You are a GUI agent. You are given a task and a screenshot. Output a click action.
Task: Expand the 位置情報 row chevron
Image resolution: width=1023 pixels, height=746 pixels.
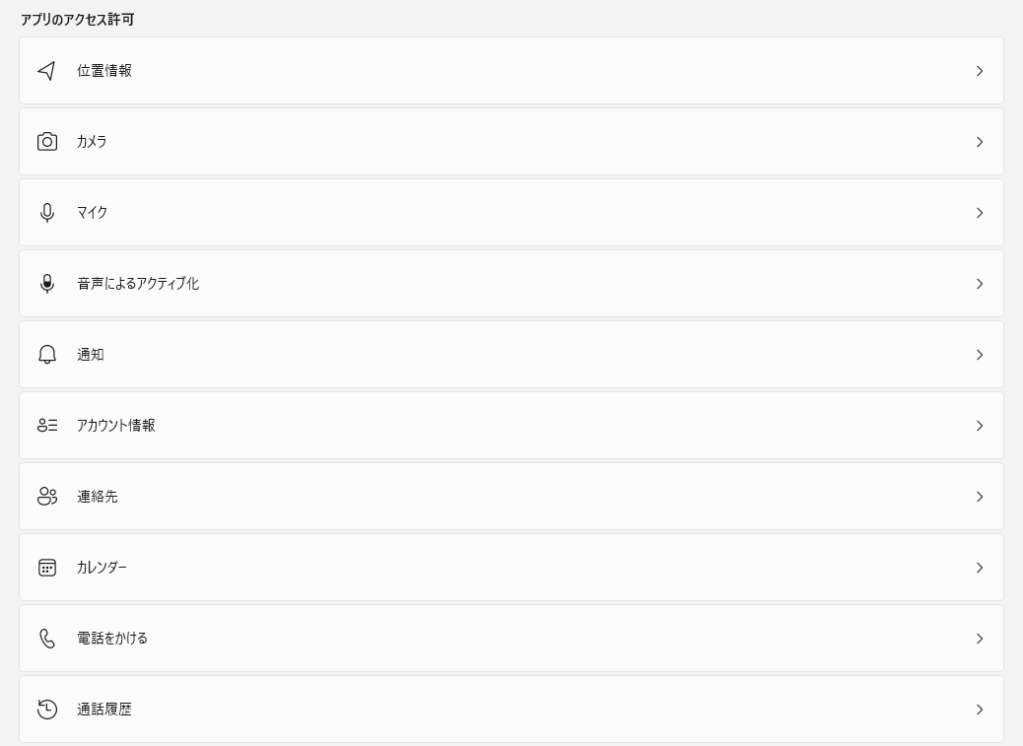[980, 71]
